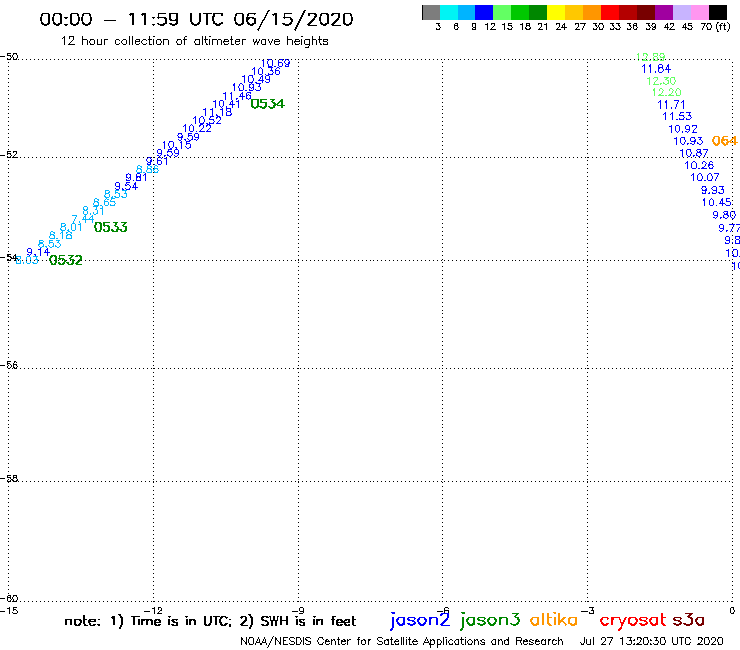740x650 pixels.
Task: Click the 70 (ft) legend scale label
Action: click(x=715, y=27)
